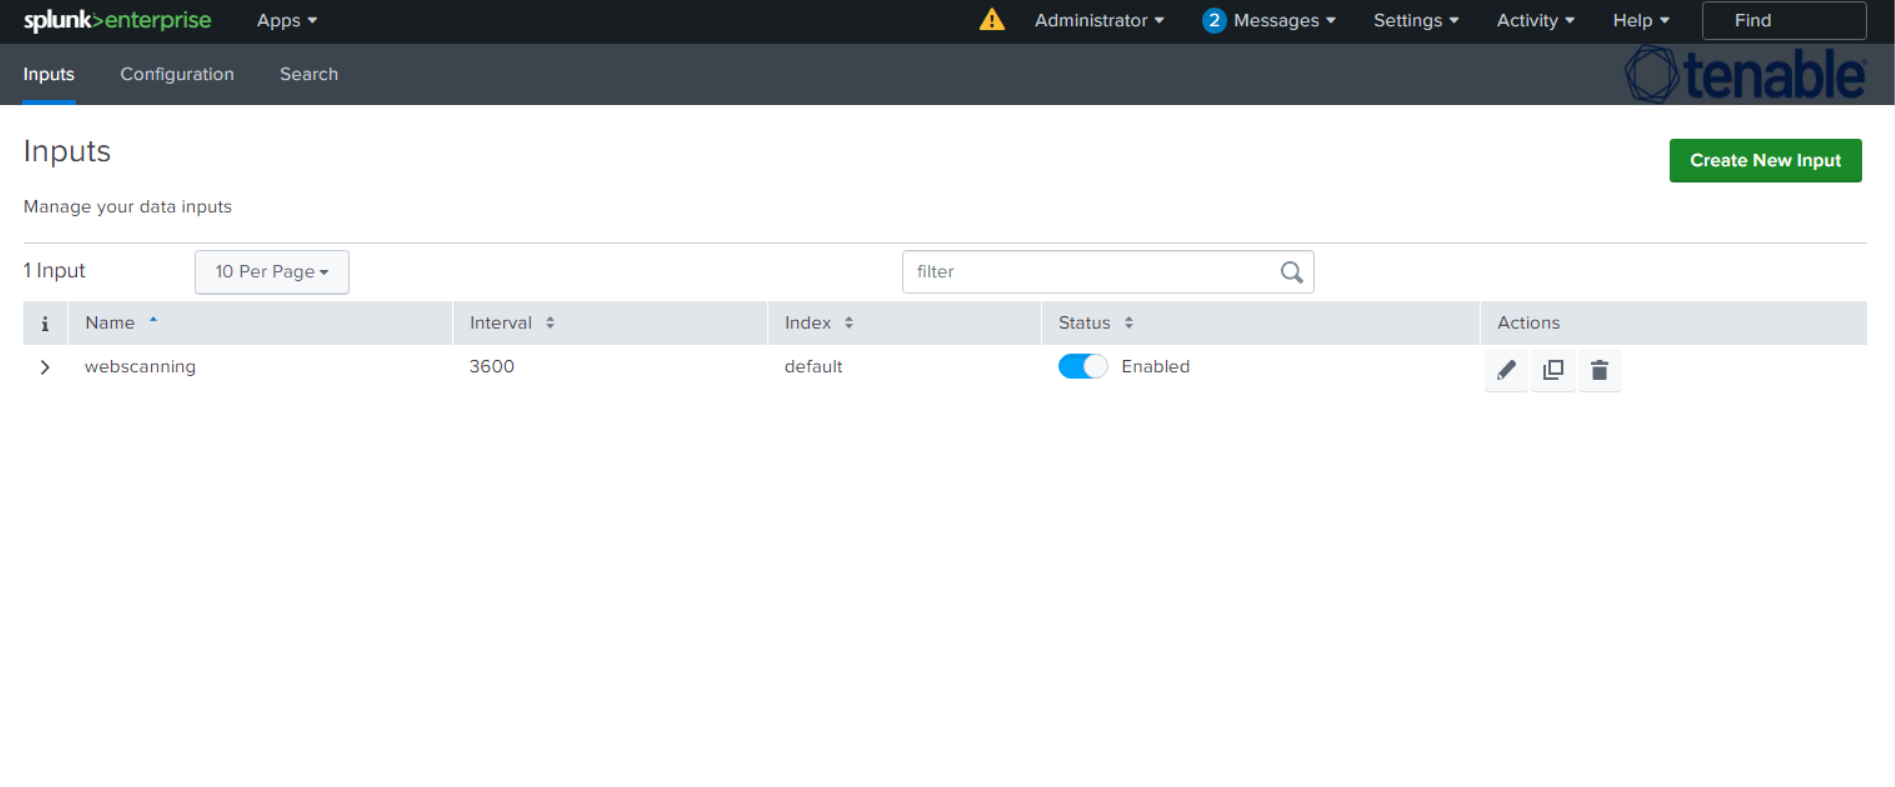The width and height of the screenshot is (1895, 787).
Task: Delete the webscanning input via trash icon
Action: [x=1599, y=370]
